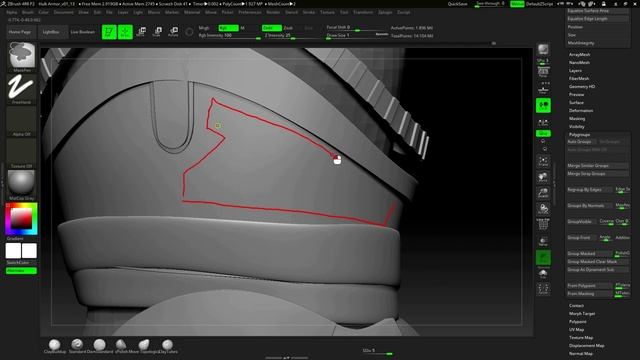640x360 pixels.
Task: Expand the Masking section
Action: tap(577, 118)
